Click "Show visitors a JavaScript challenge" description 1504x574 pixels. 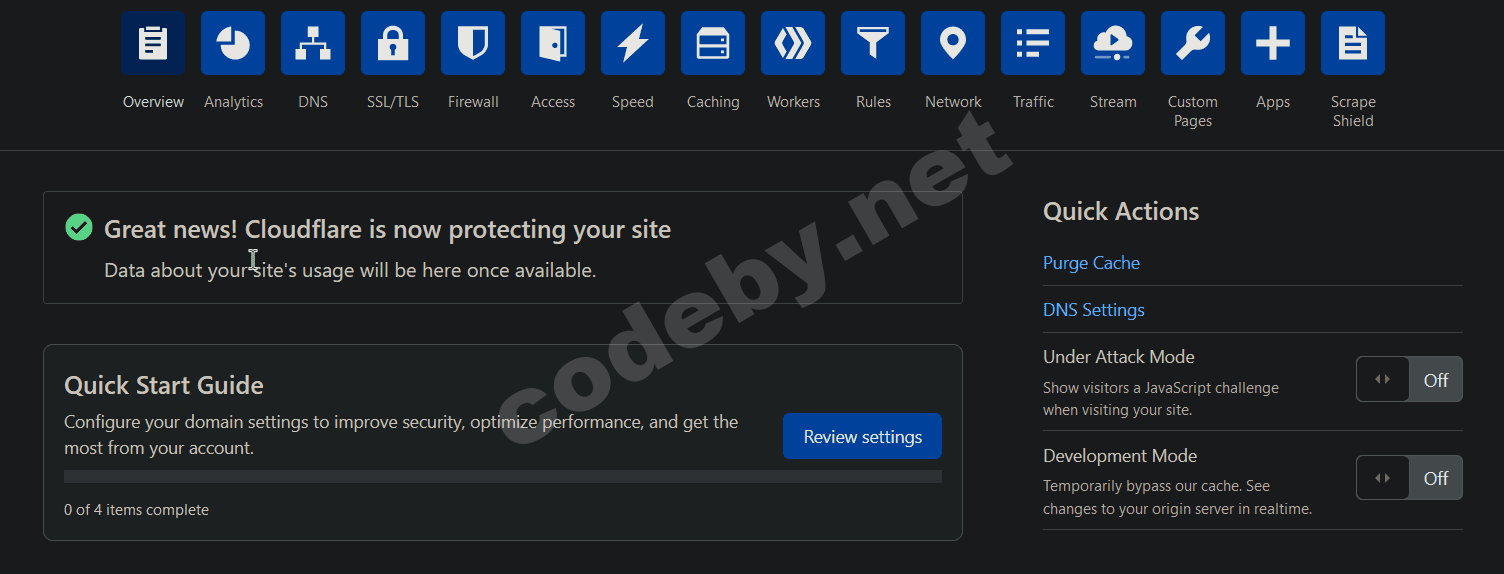(x=1161, y=398)
